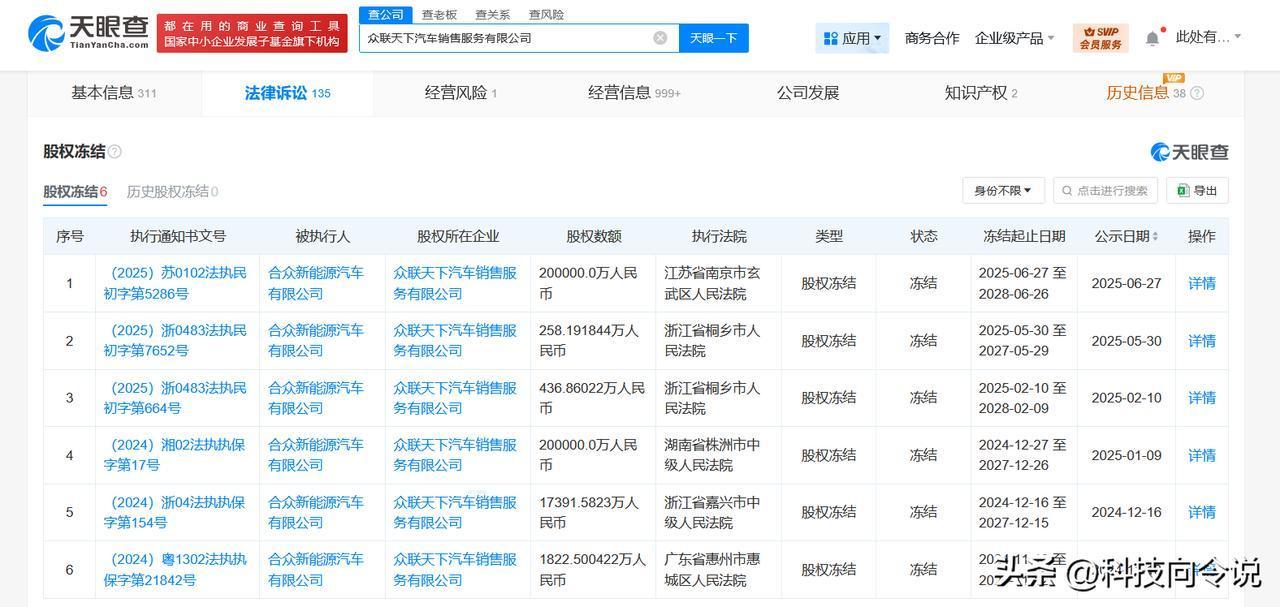Click 众联天下汽车销售服务有限公司 in row 1
This screenshot has width=1280, height=607.
pos(455,283)
